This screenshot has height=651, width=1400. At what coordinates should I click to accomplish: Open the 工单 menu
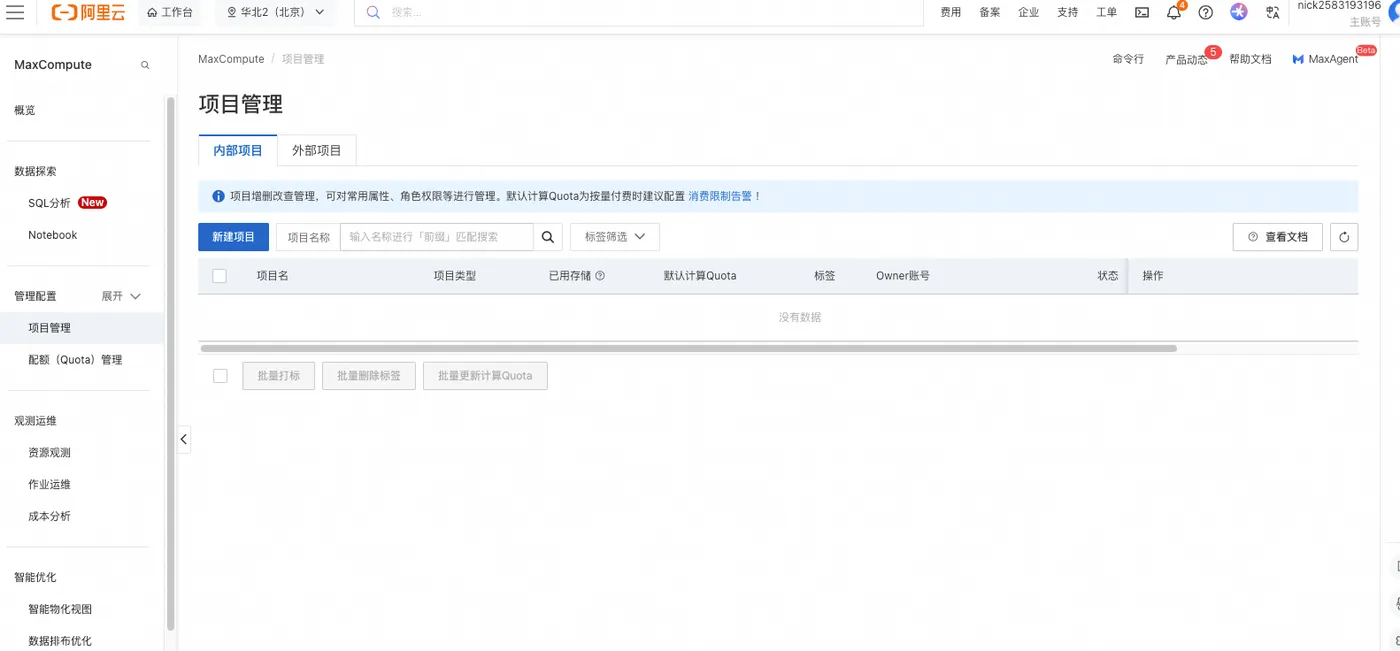point(1107,12)
